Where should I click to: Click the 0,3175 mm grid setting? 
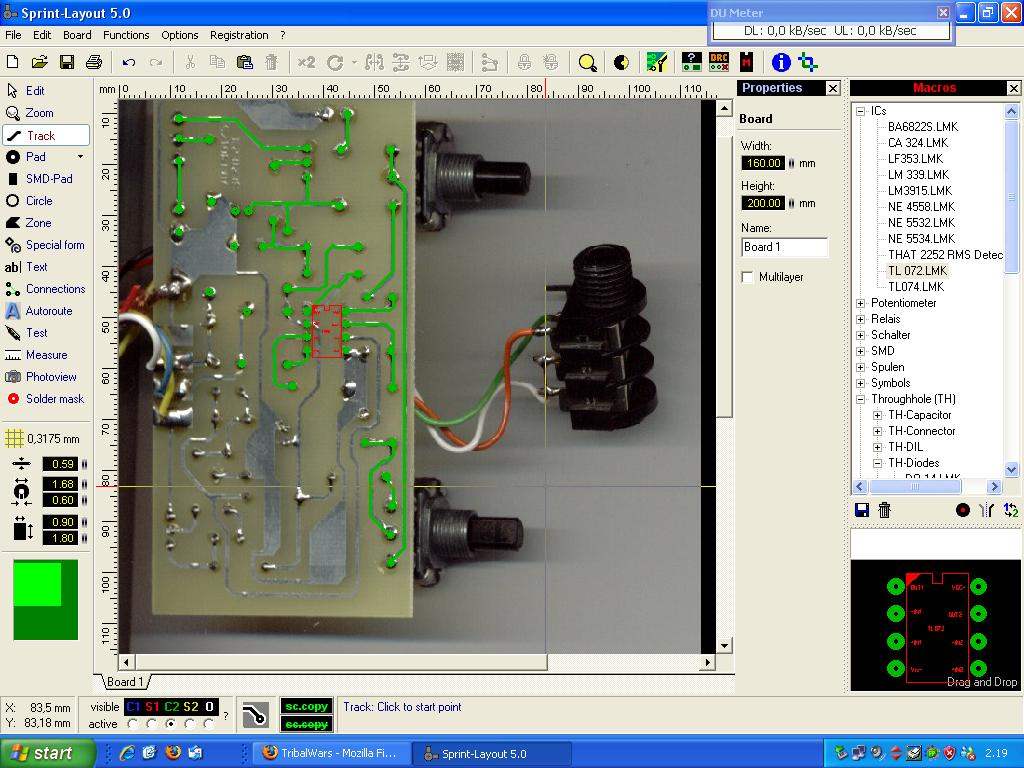[42, 439]
